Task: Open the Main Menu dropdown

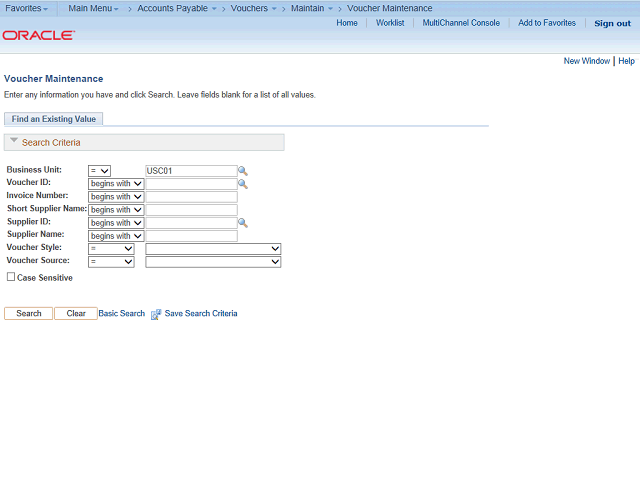Action: (x=93, y=8)
